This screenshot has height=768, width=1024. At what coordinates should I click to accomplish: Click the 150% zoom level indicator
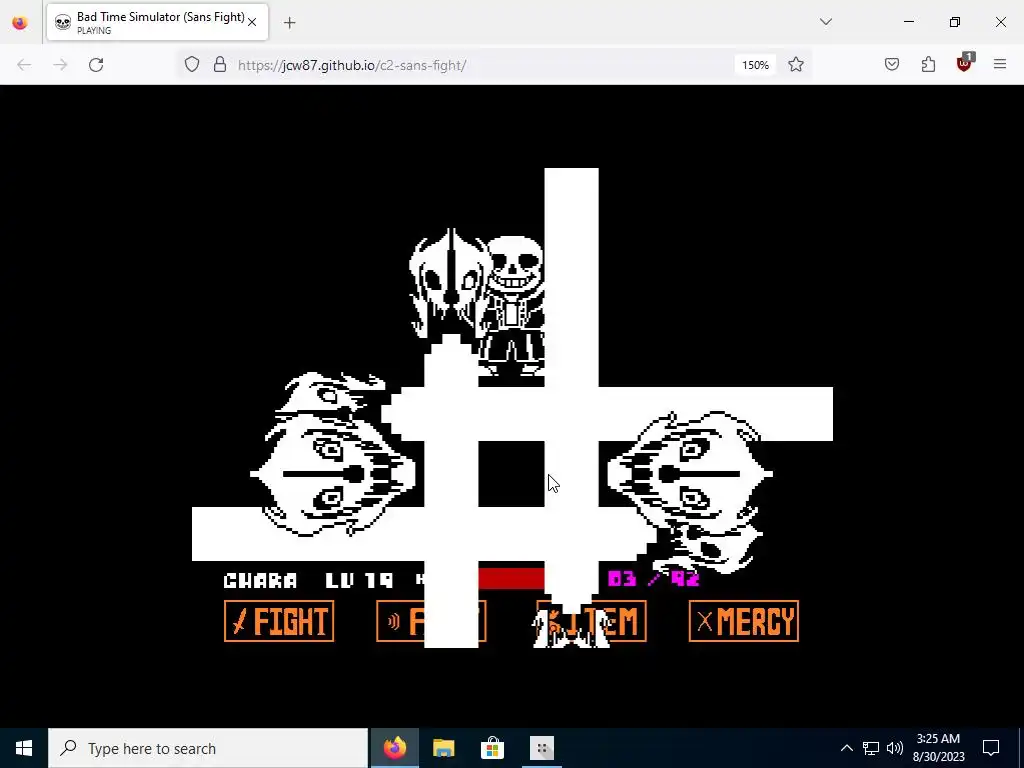point(756,65)
